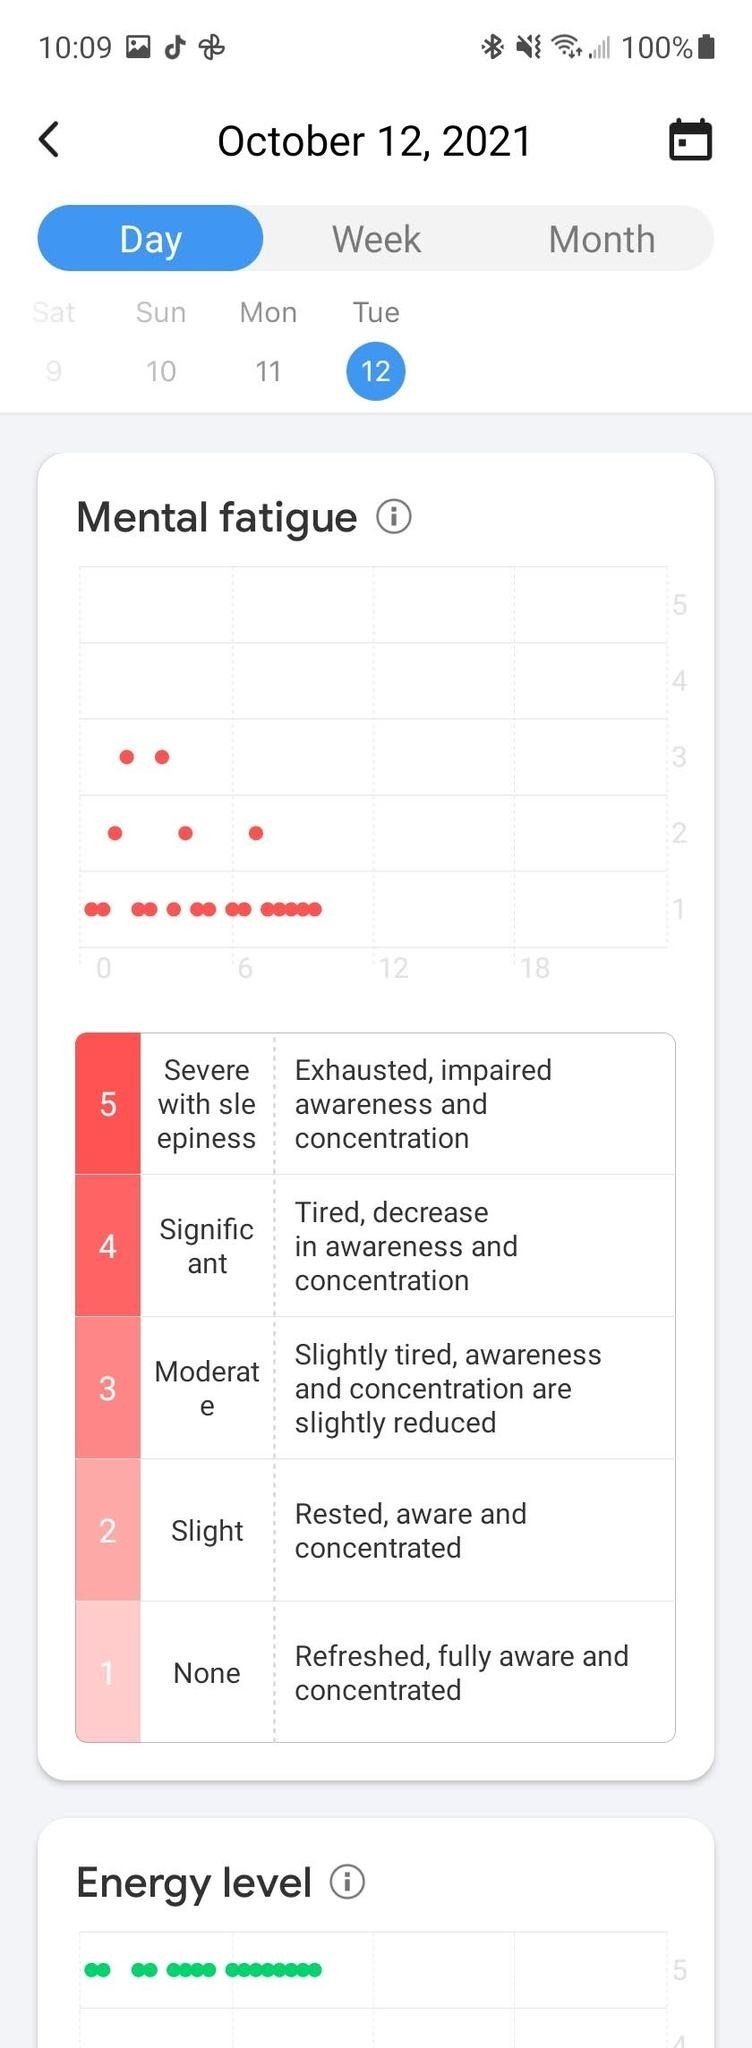
Task: Tap the gallery notification icon in status bar
Action: 138,47
